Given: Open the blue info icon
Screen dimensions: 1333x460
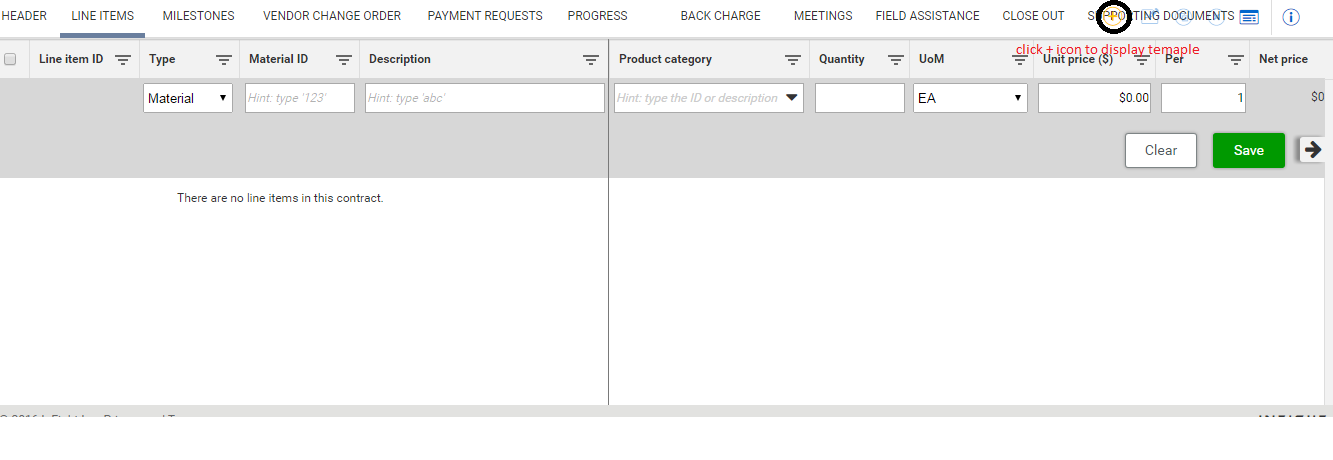Looking at the screenshot, I should click(x=1291, y=17).
